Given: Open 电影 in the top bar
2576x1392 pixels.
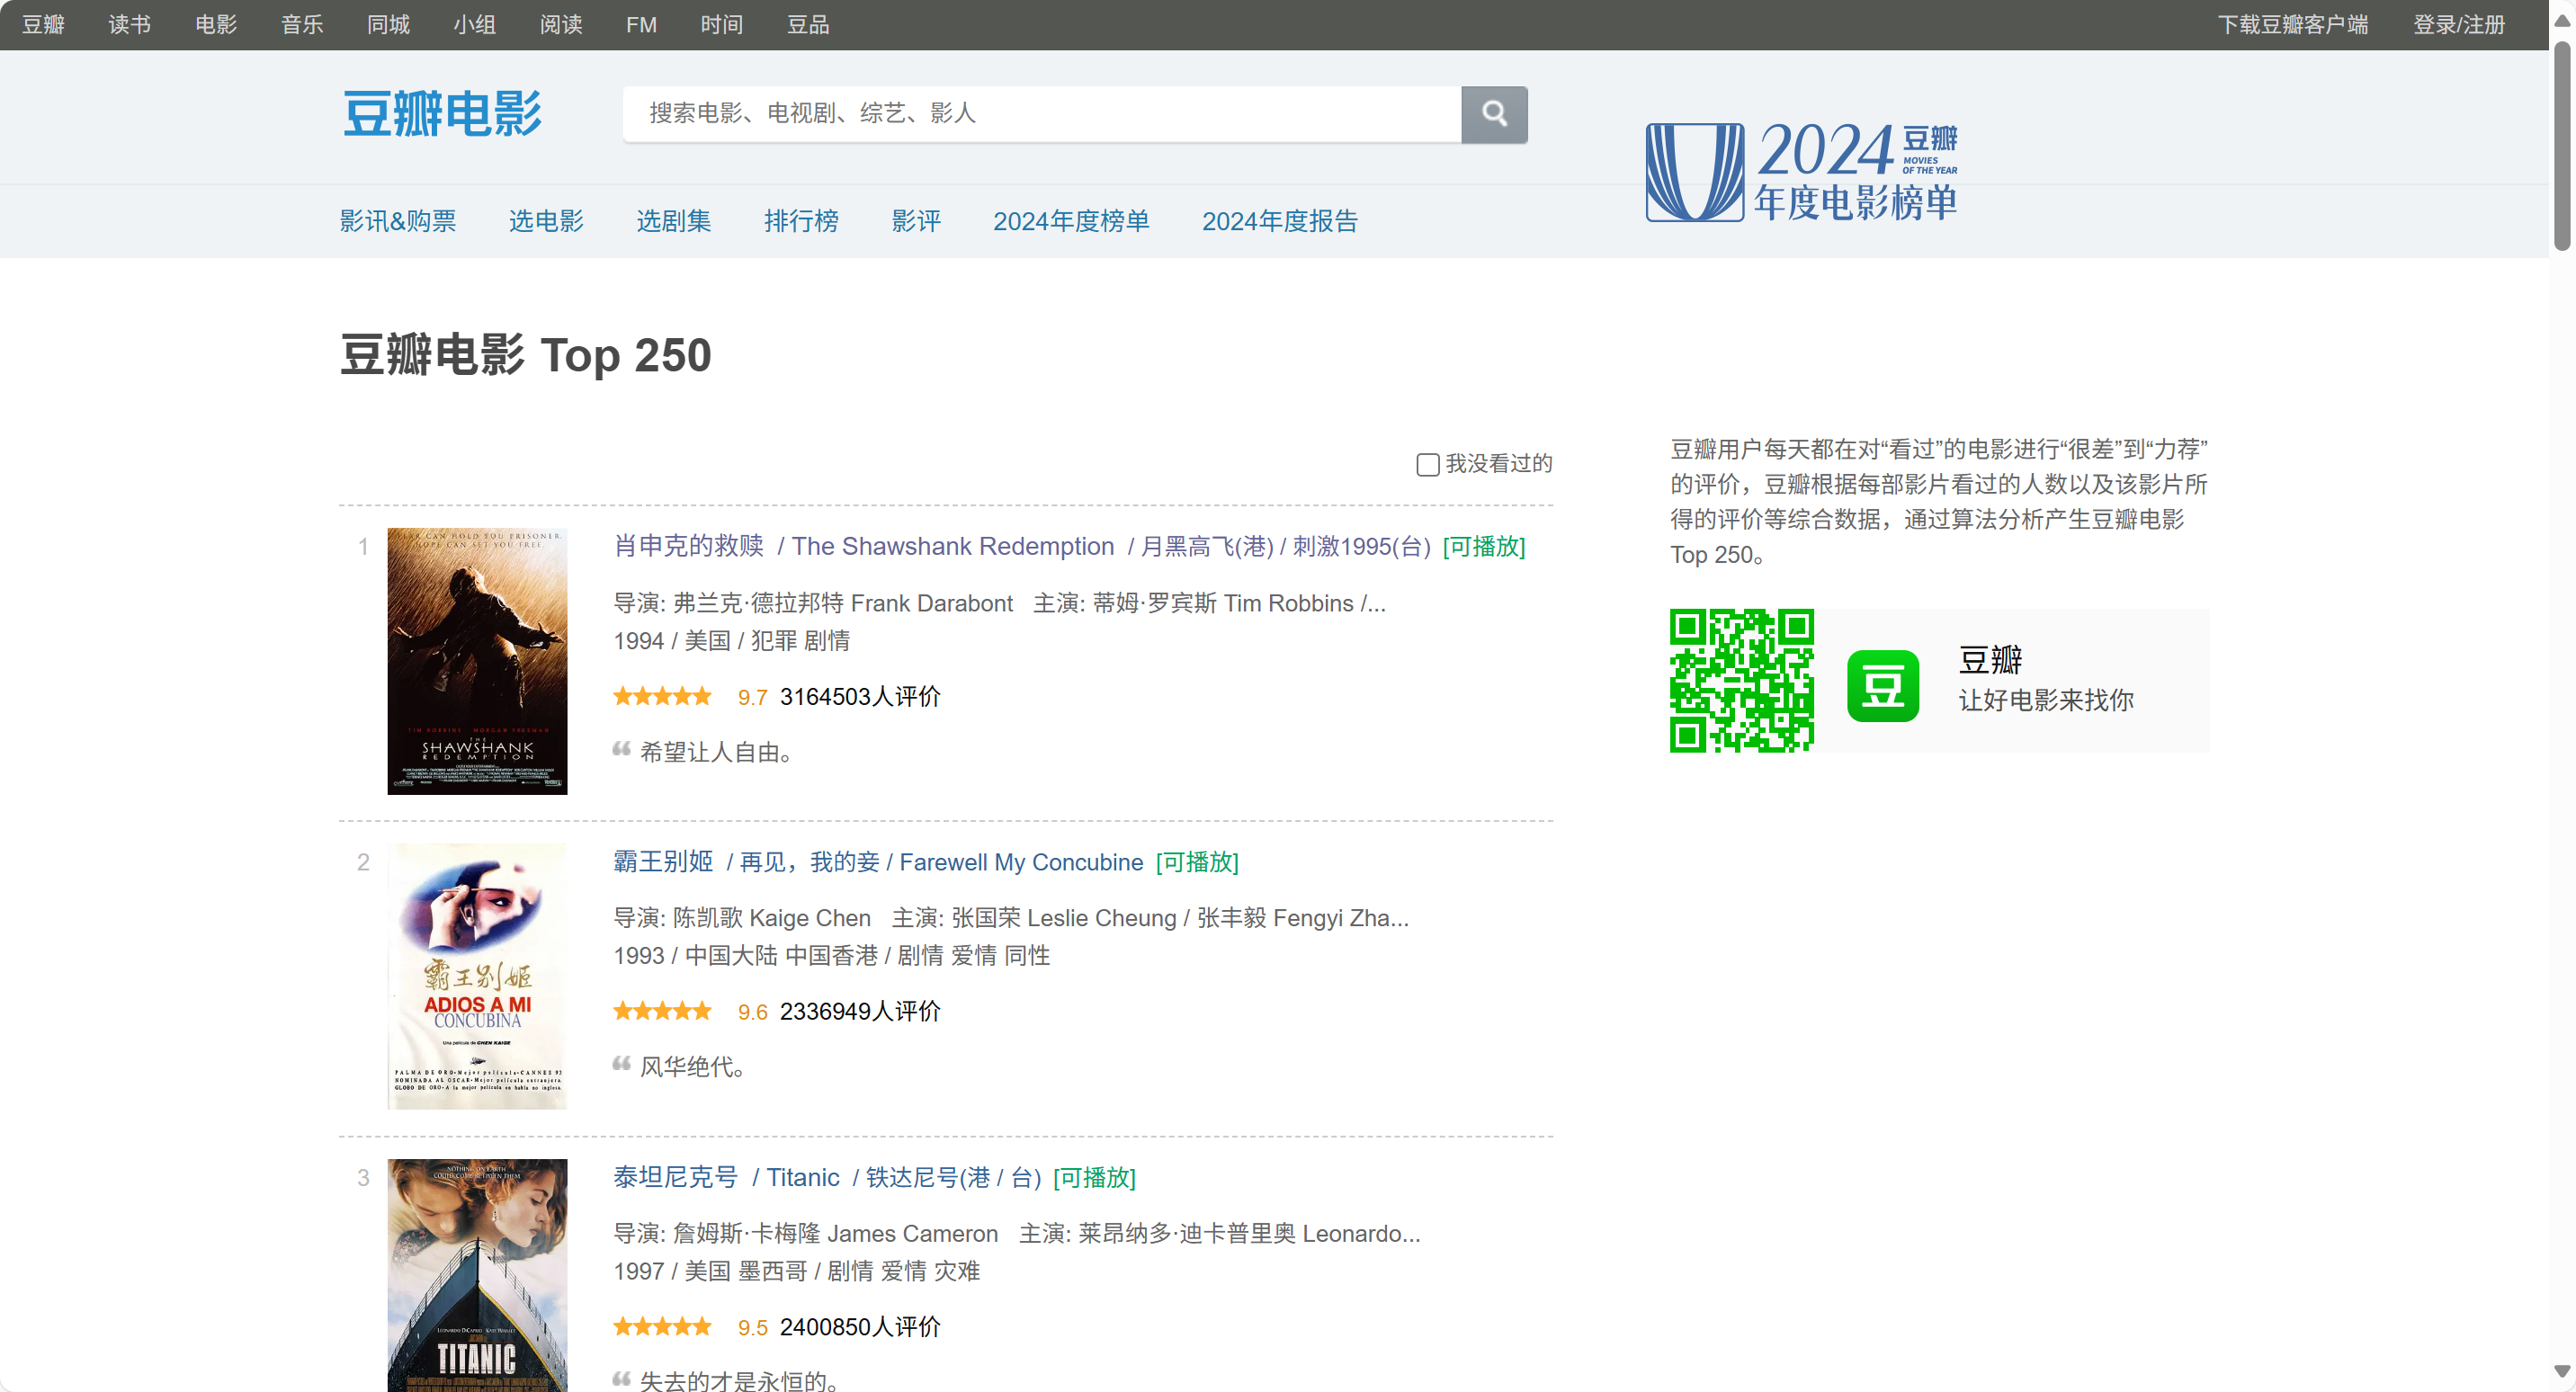Looking at the screenshot, I should click(x=216, y=25).
